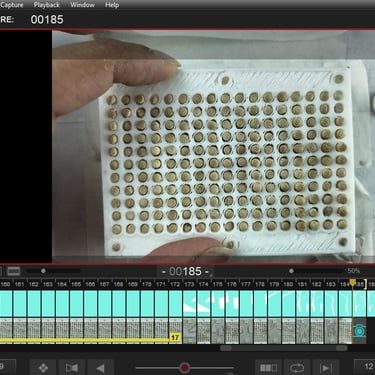
Task: Click the frame number field above timeline
Action: click(185, 271)
